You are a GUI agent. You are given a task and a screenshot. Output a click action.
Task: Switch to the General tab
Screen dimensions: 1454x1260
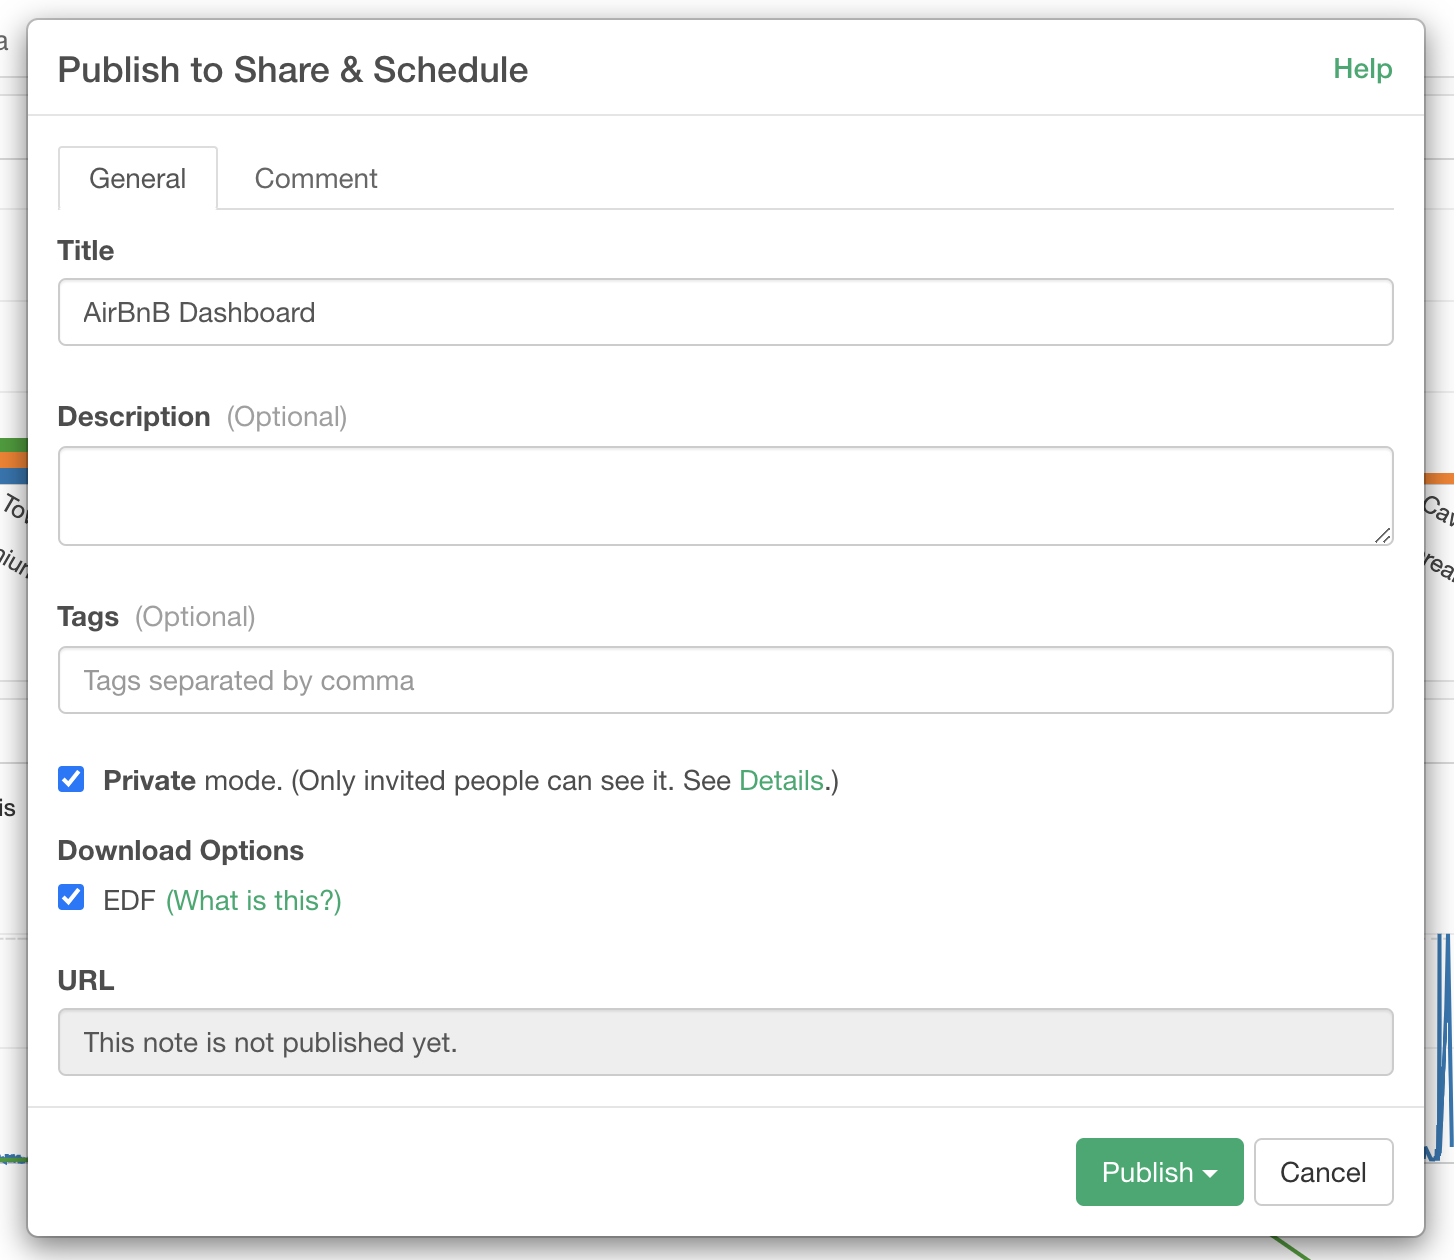click(x=138, y=179)
